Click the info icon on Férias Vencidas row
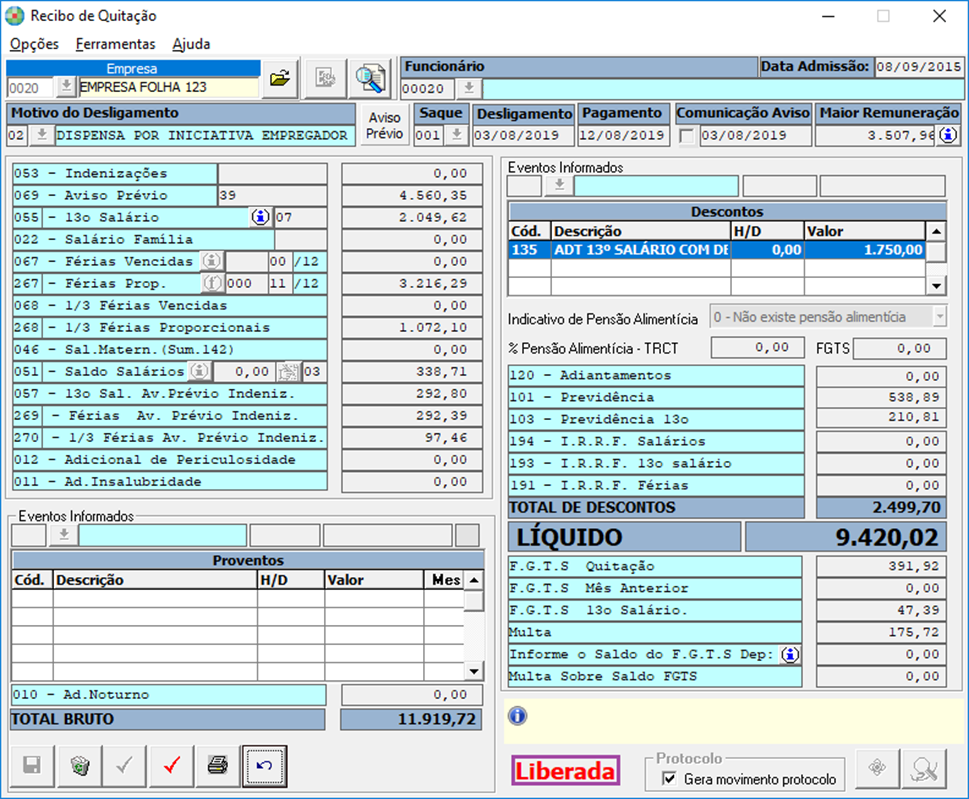 pyautogui.click(x=212, y=261)
